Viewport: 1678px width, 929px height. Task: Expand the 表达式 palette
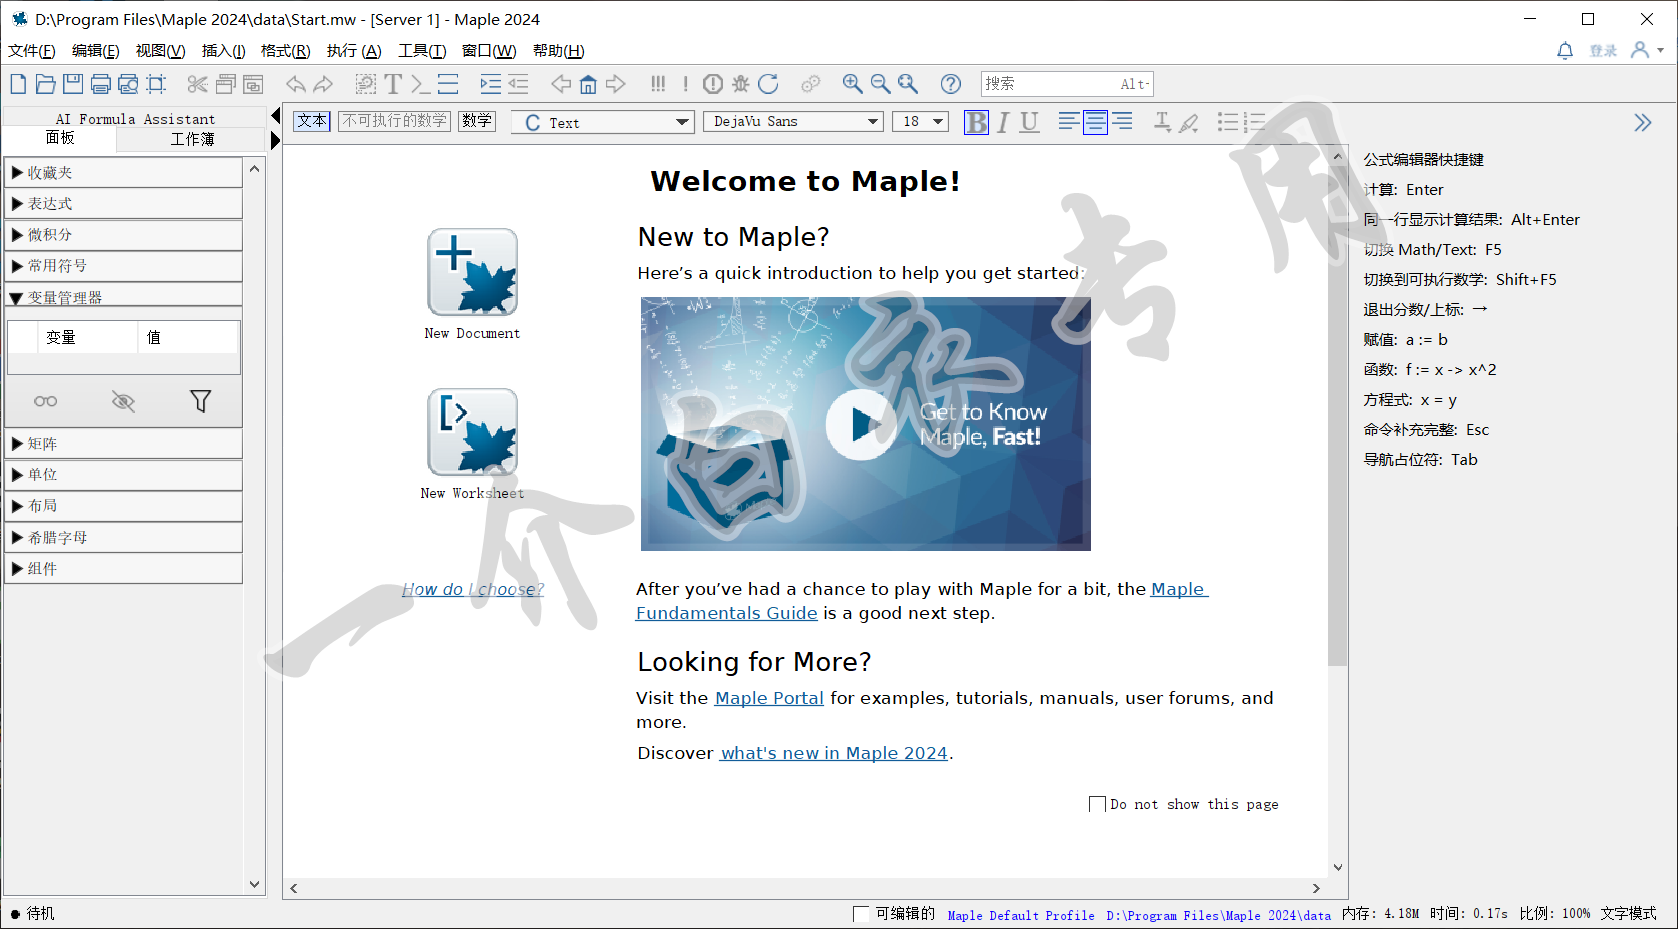pyautogui.click(x=124, y=204)
